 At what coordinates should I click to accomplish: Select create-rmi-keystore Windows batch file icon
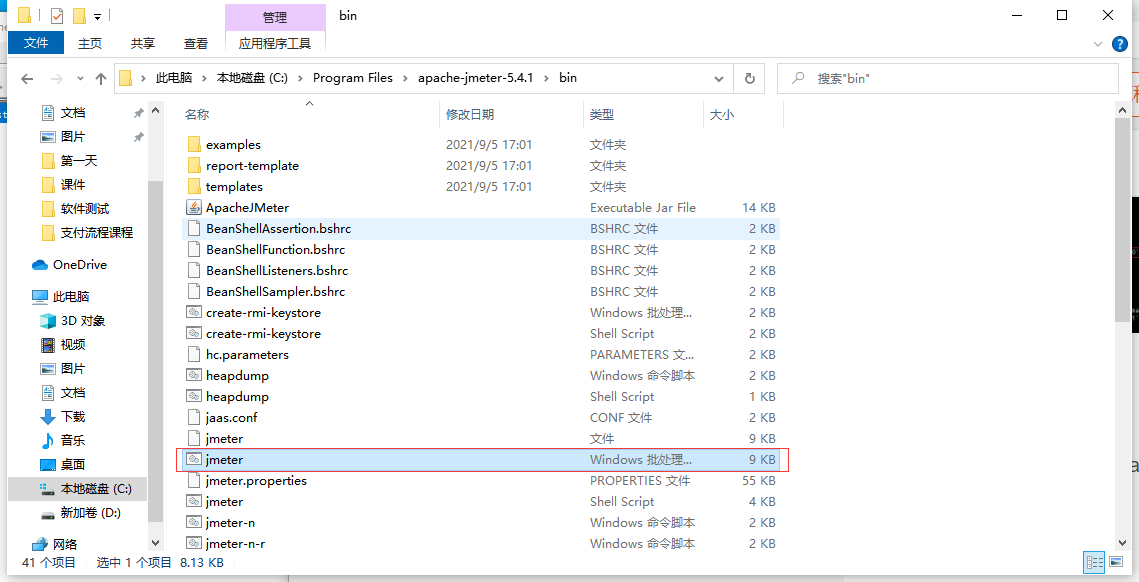(193, 312)
